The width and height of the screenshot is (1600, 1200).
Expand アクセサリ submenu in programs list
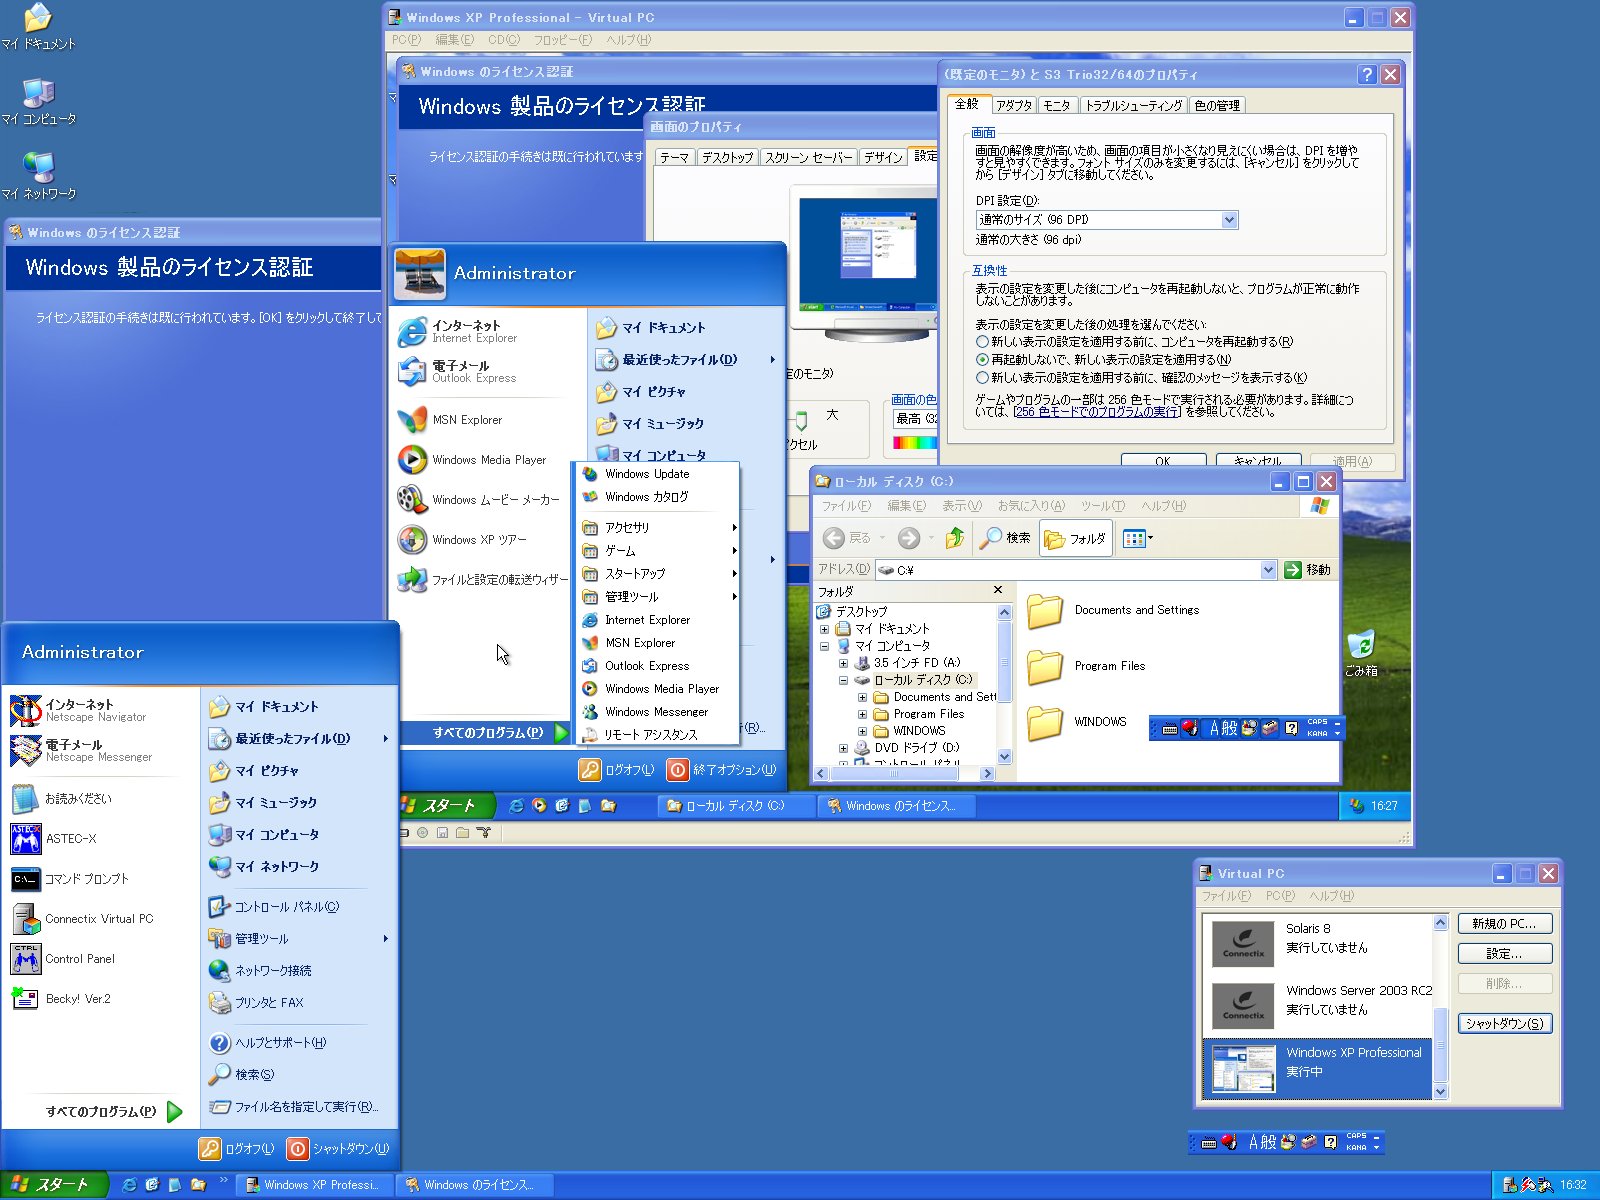(x=658, y=527)
